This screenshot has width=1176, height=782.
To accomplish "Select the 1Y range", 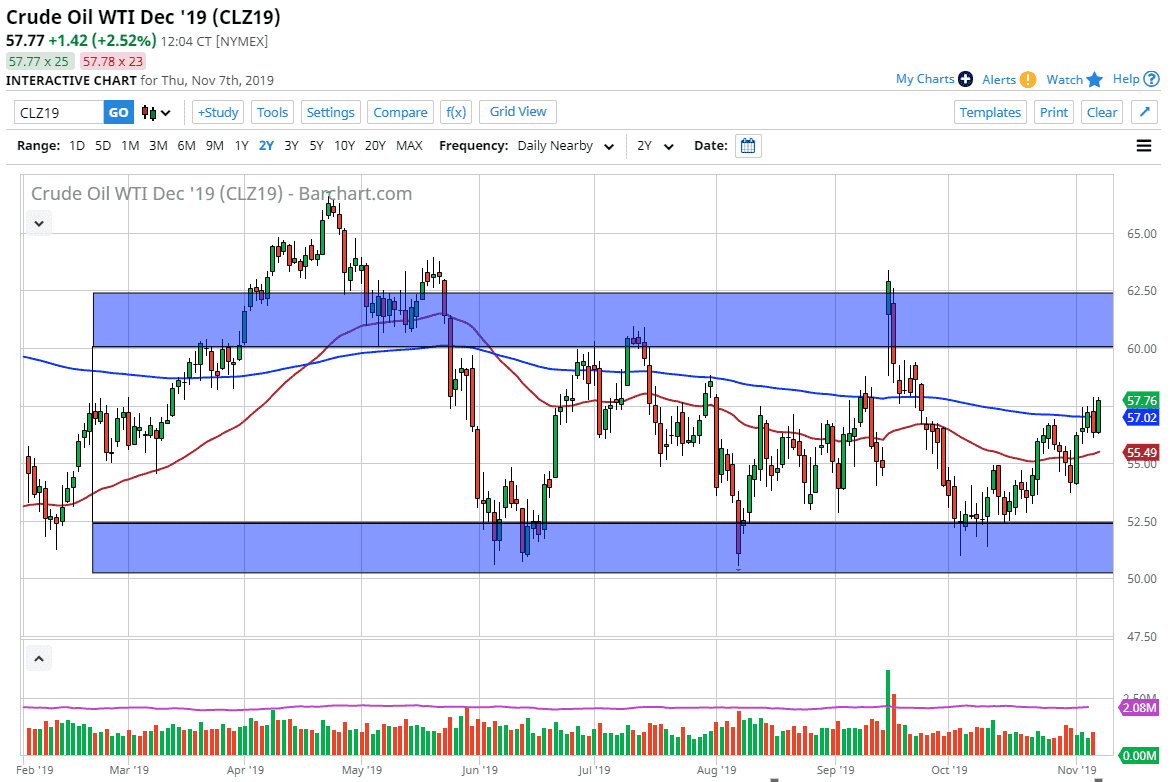I will (241, 145).
